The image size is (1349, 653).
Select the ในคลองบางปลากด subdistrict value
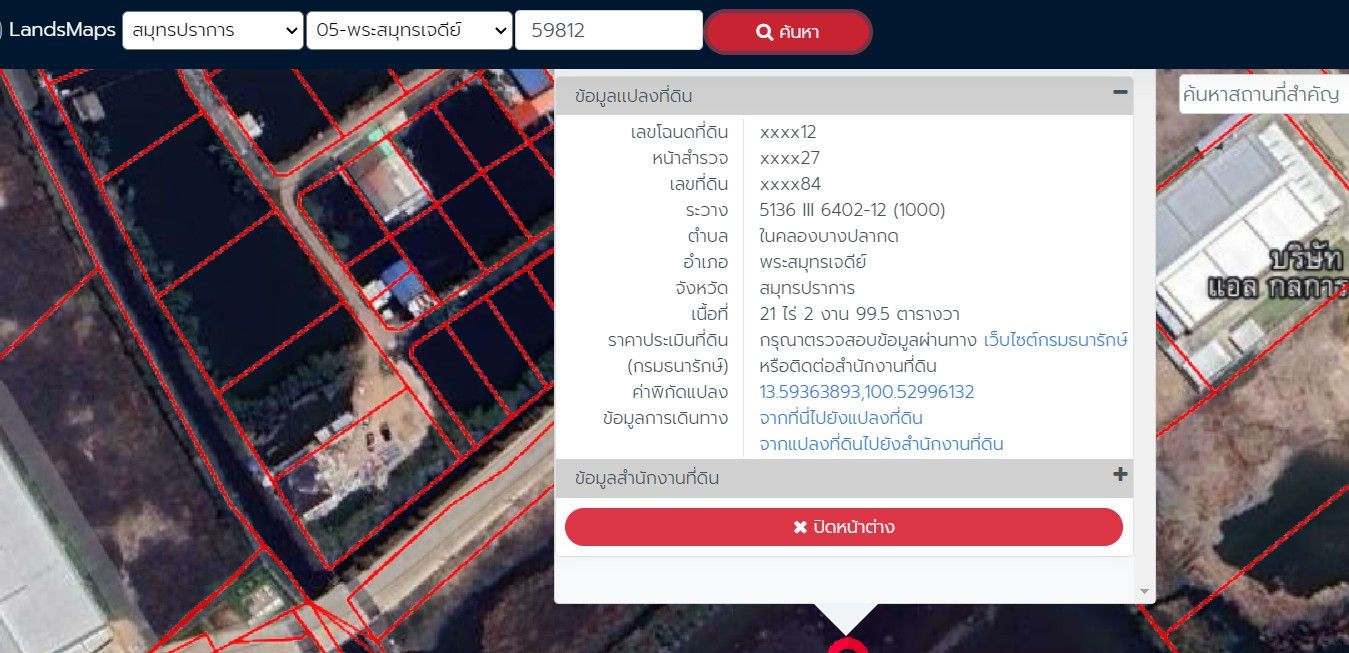tap(829, 236)
